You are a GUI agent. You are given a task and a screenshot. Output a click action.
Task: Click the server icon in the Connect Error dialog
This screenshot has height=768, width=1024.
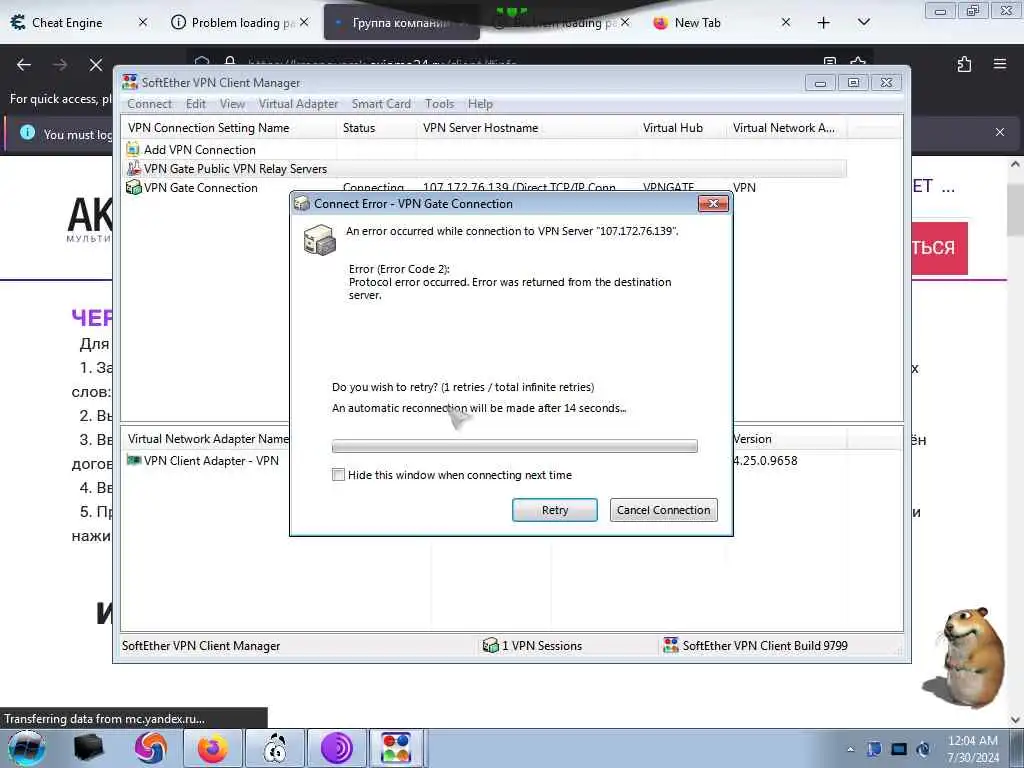(319, 240)
